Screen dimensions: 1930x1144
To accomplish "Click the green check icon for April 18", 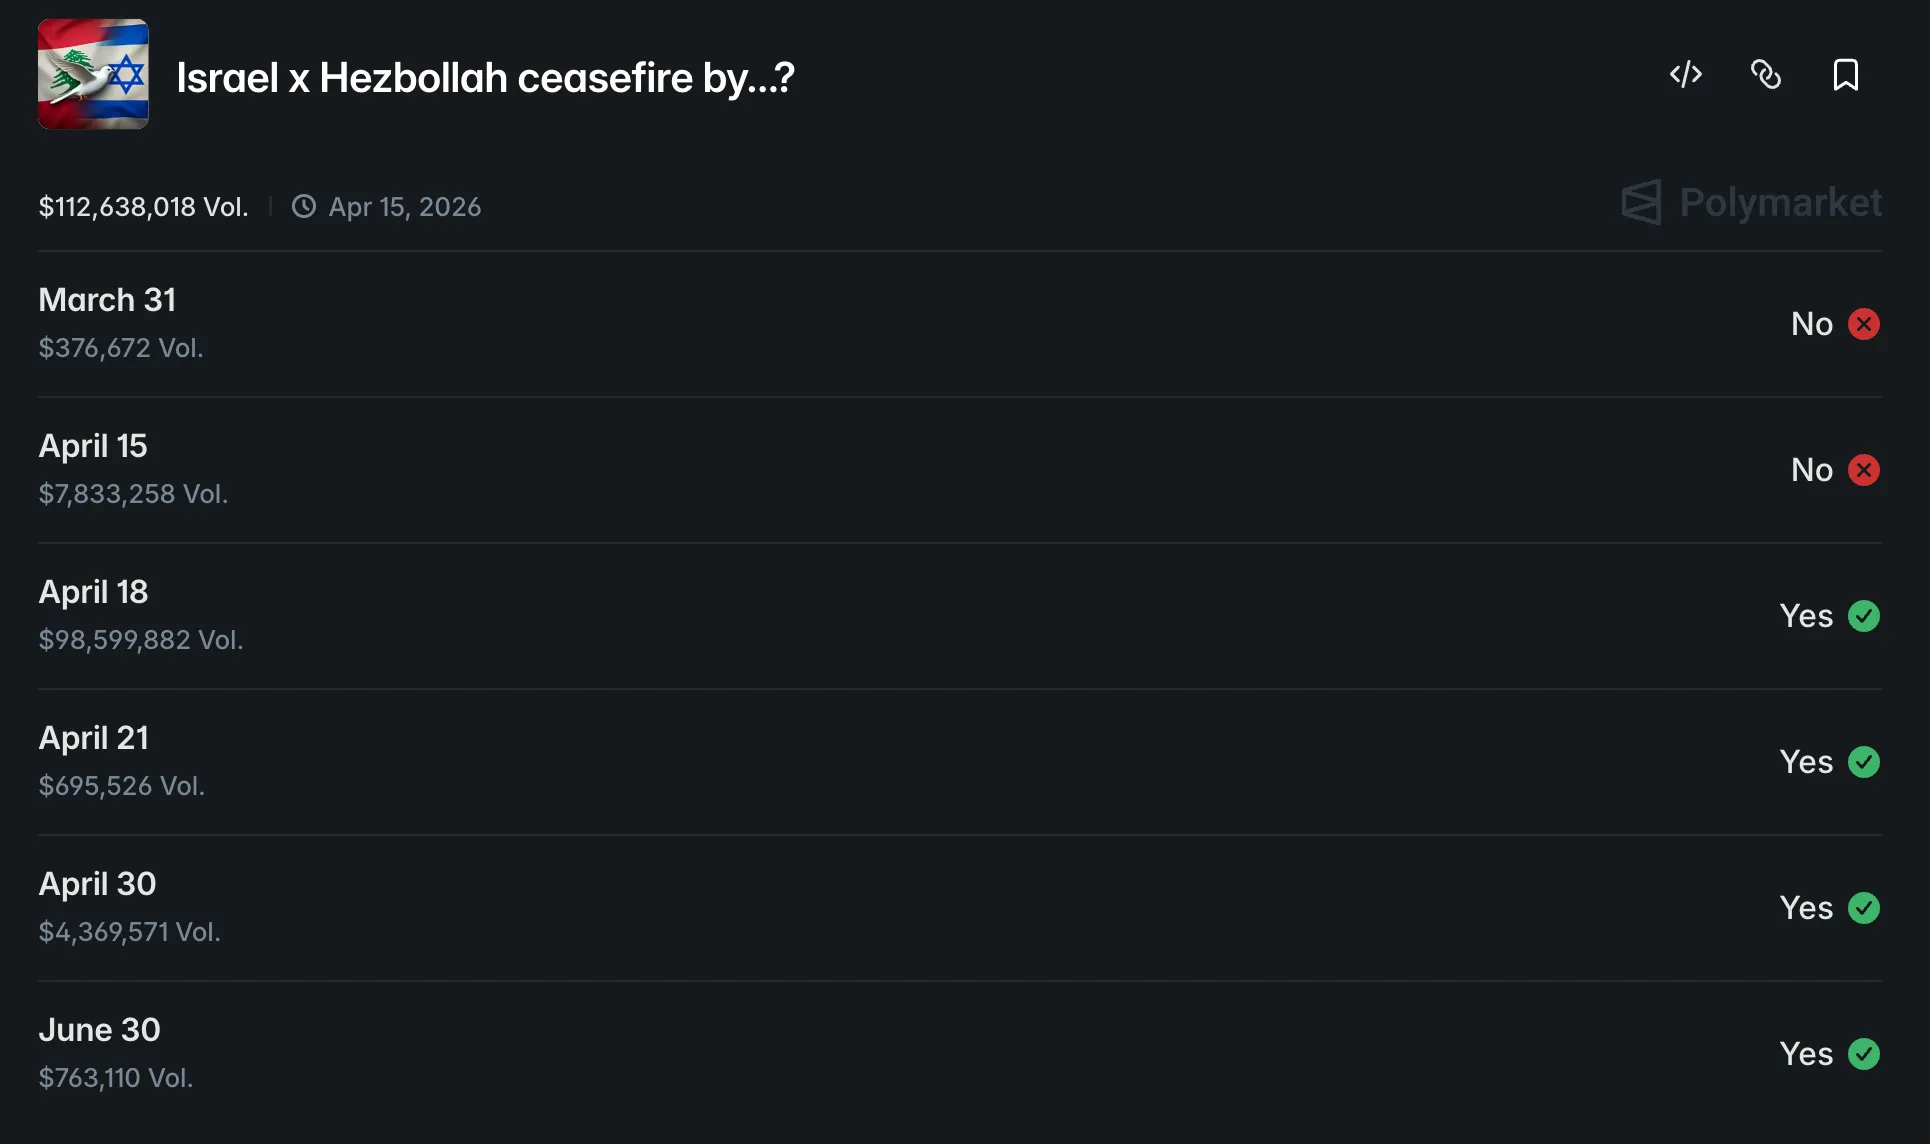I will [1864, 616].
